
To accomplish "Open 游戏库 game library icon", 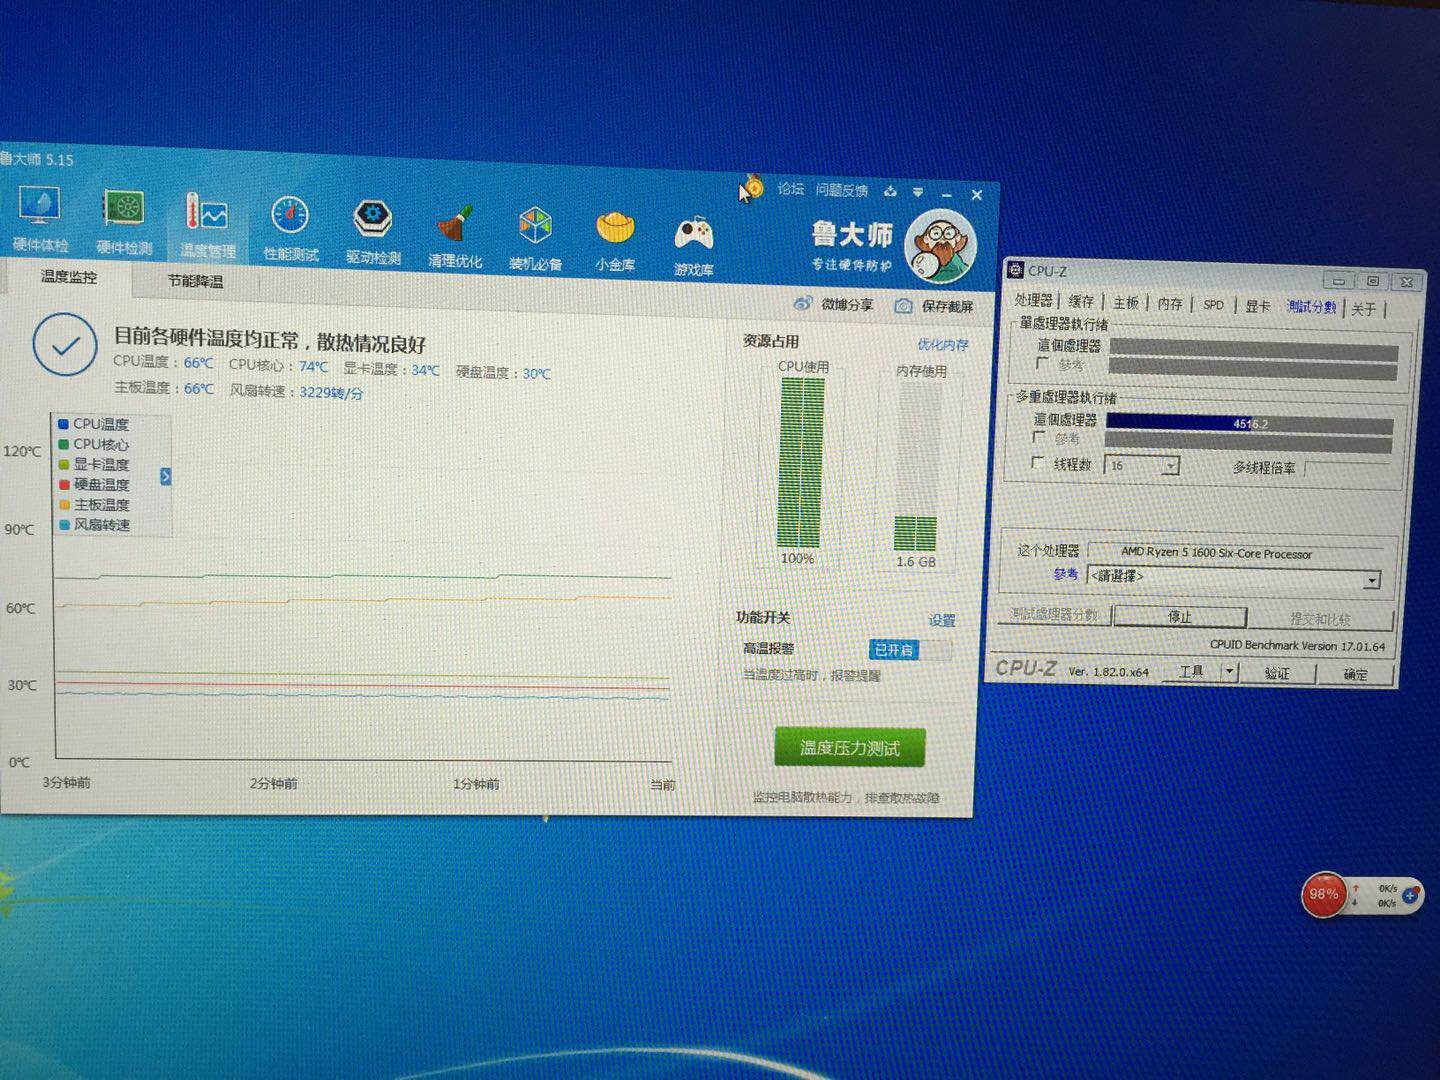I will [x=693, y=246].
